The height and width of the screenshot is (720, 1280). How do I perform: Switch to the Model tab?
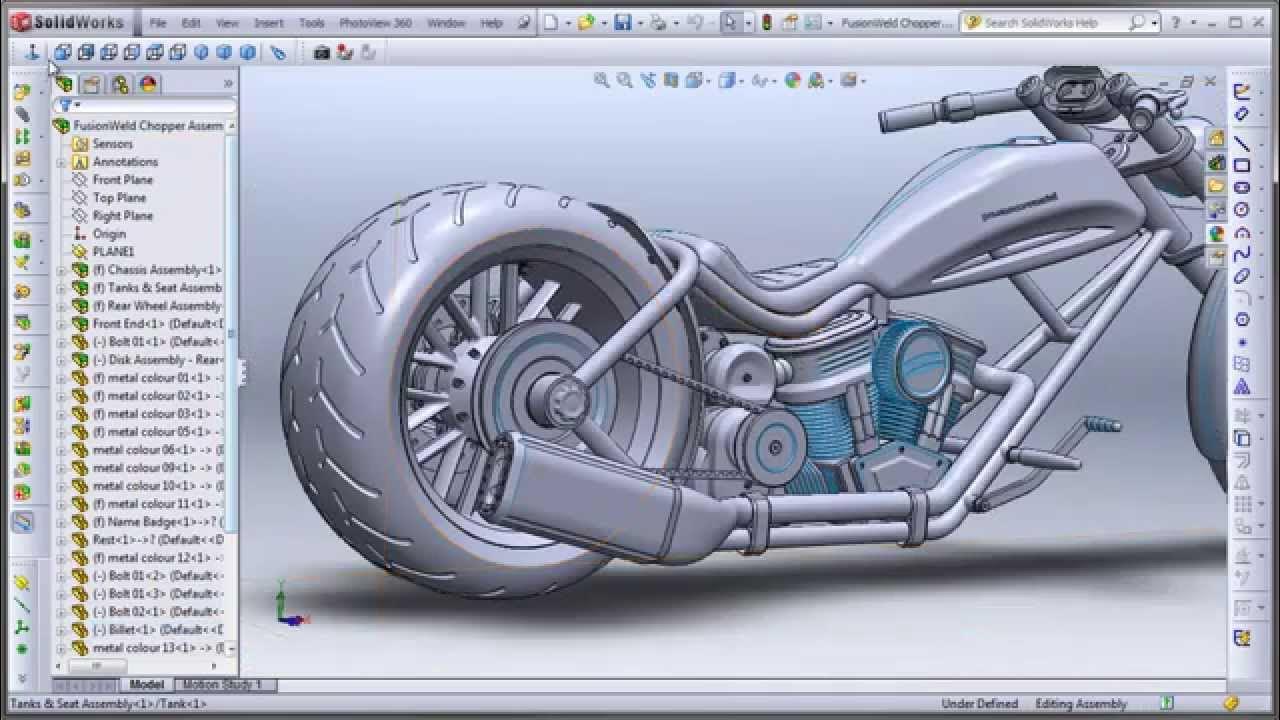[147, 685]
